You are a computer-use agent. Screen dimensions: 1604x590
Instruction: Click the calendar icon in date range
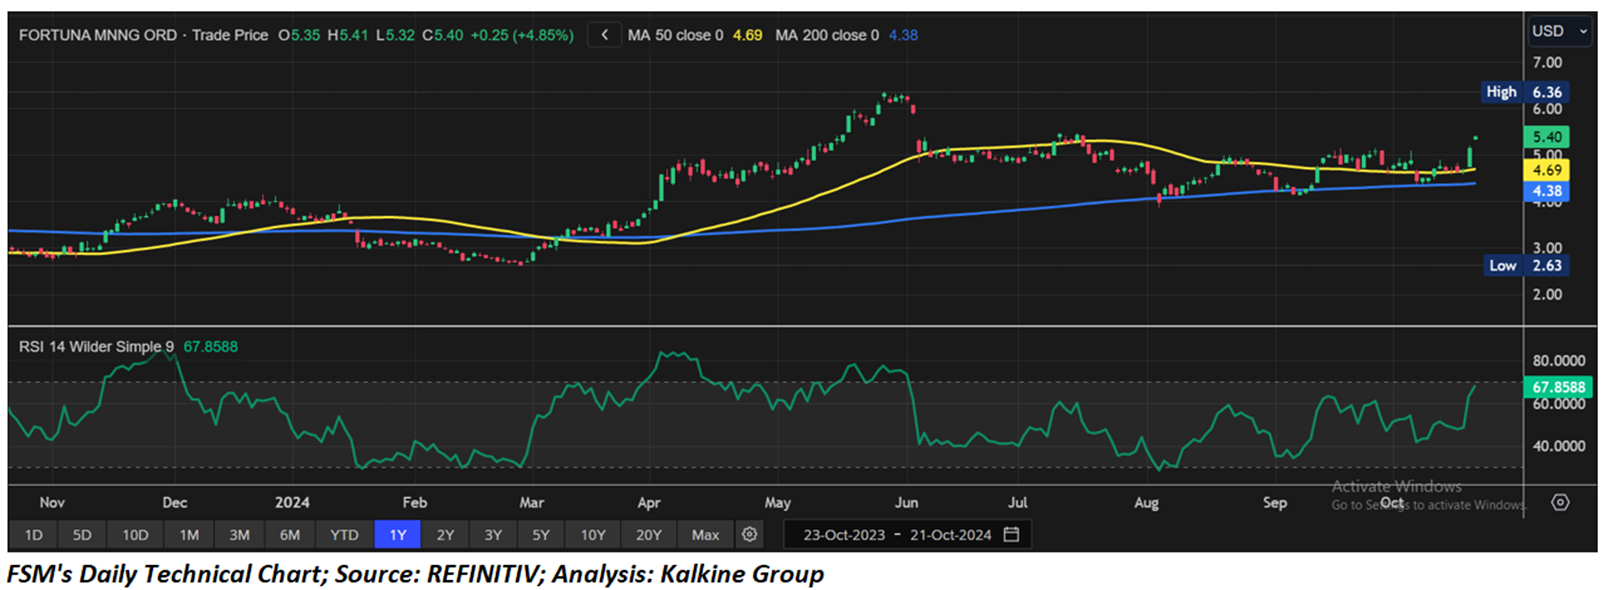[1011, 535]
